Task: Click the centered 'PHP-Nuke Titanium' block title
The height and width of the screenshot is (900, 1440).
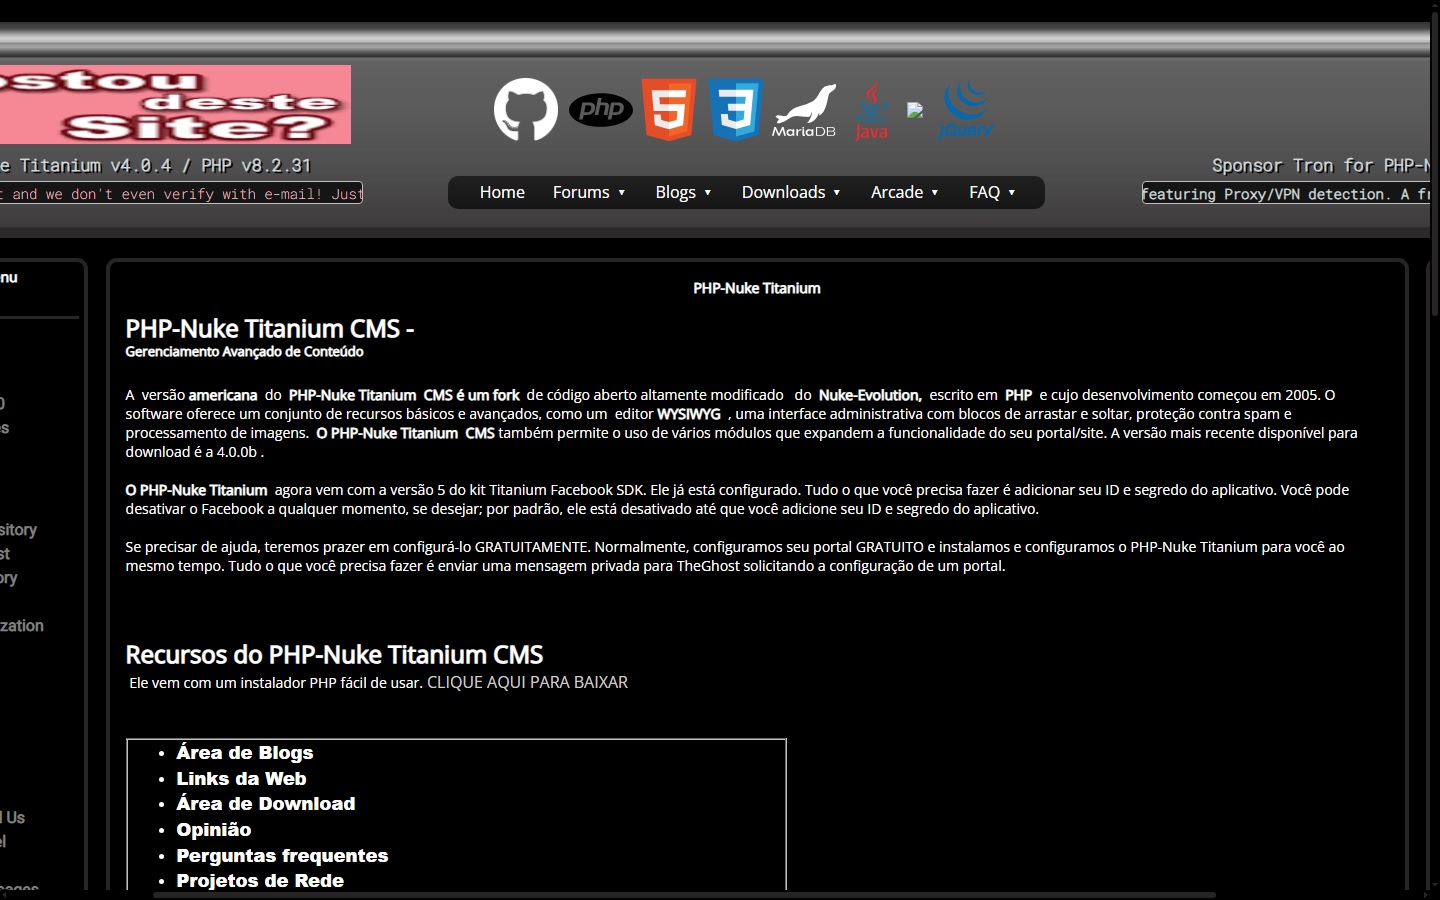Action: (757, 288)
